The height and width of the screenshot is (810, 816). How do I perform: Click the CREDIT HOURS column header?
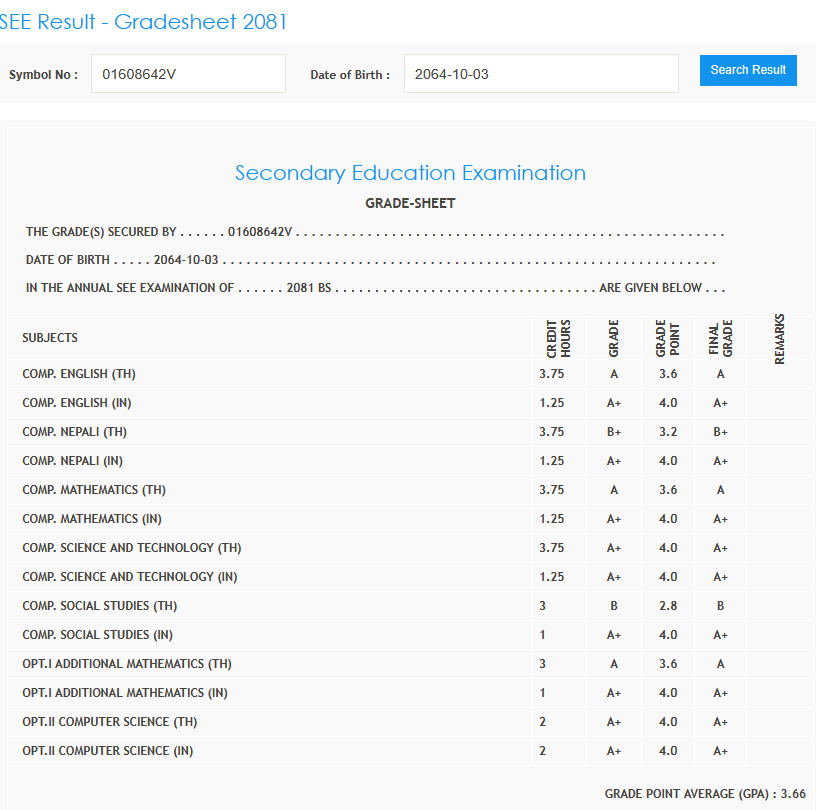(558, 339)
